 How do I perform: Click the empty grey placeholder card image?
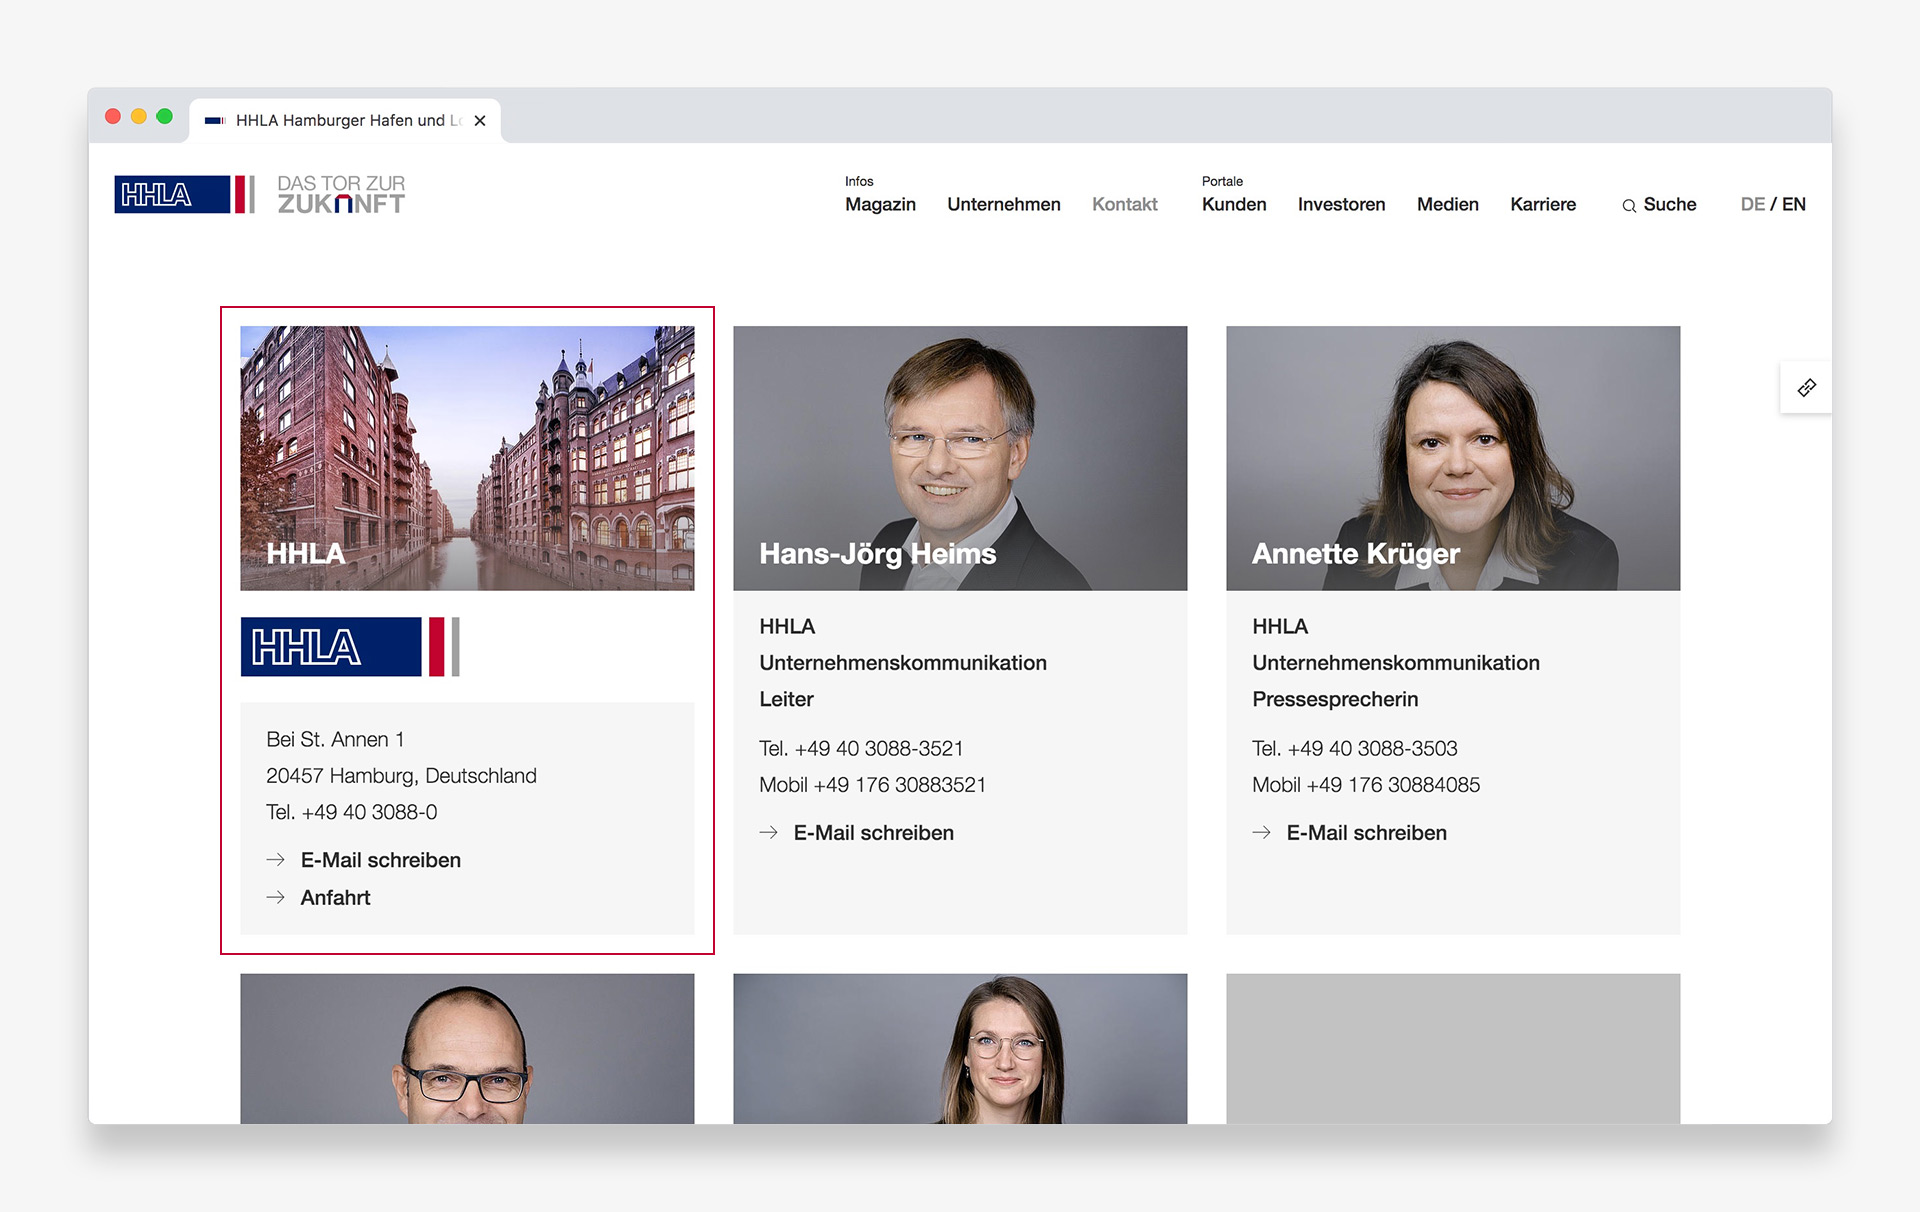tap(1453, 1048)
